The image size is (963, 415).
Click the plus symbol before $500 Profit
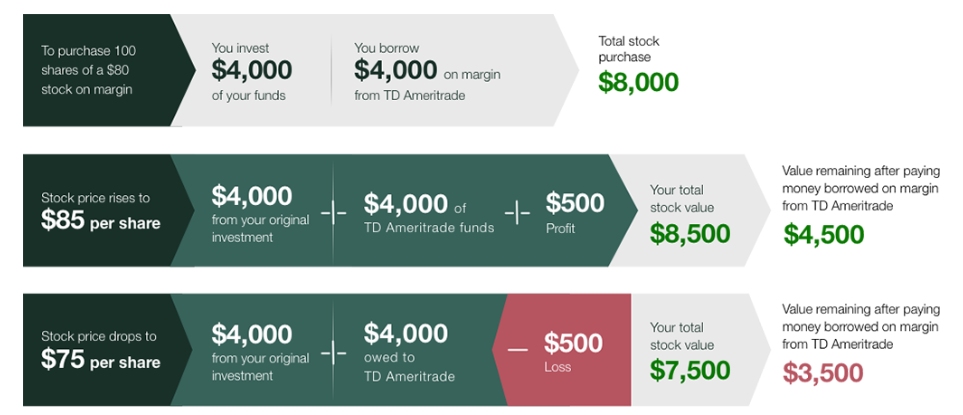[x=518, y=212]
